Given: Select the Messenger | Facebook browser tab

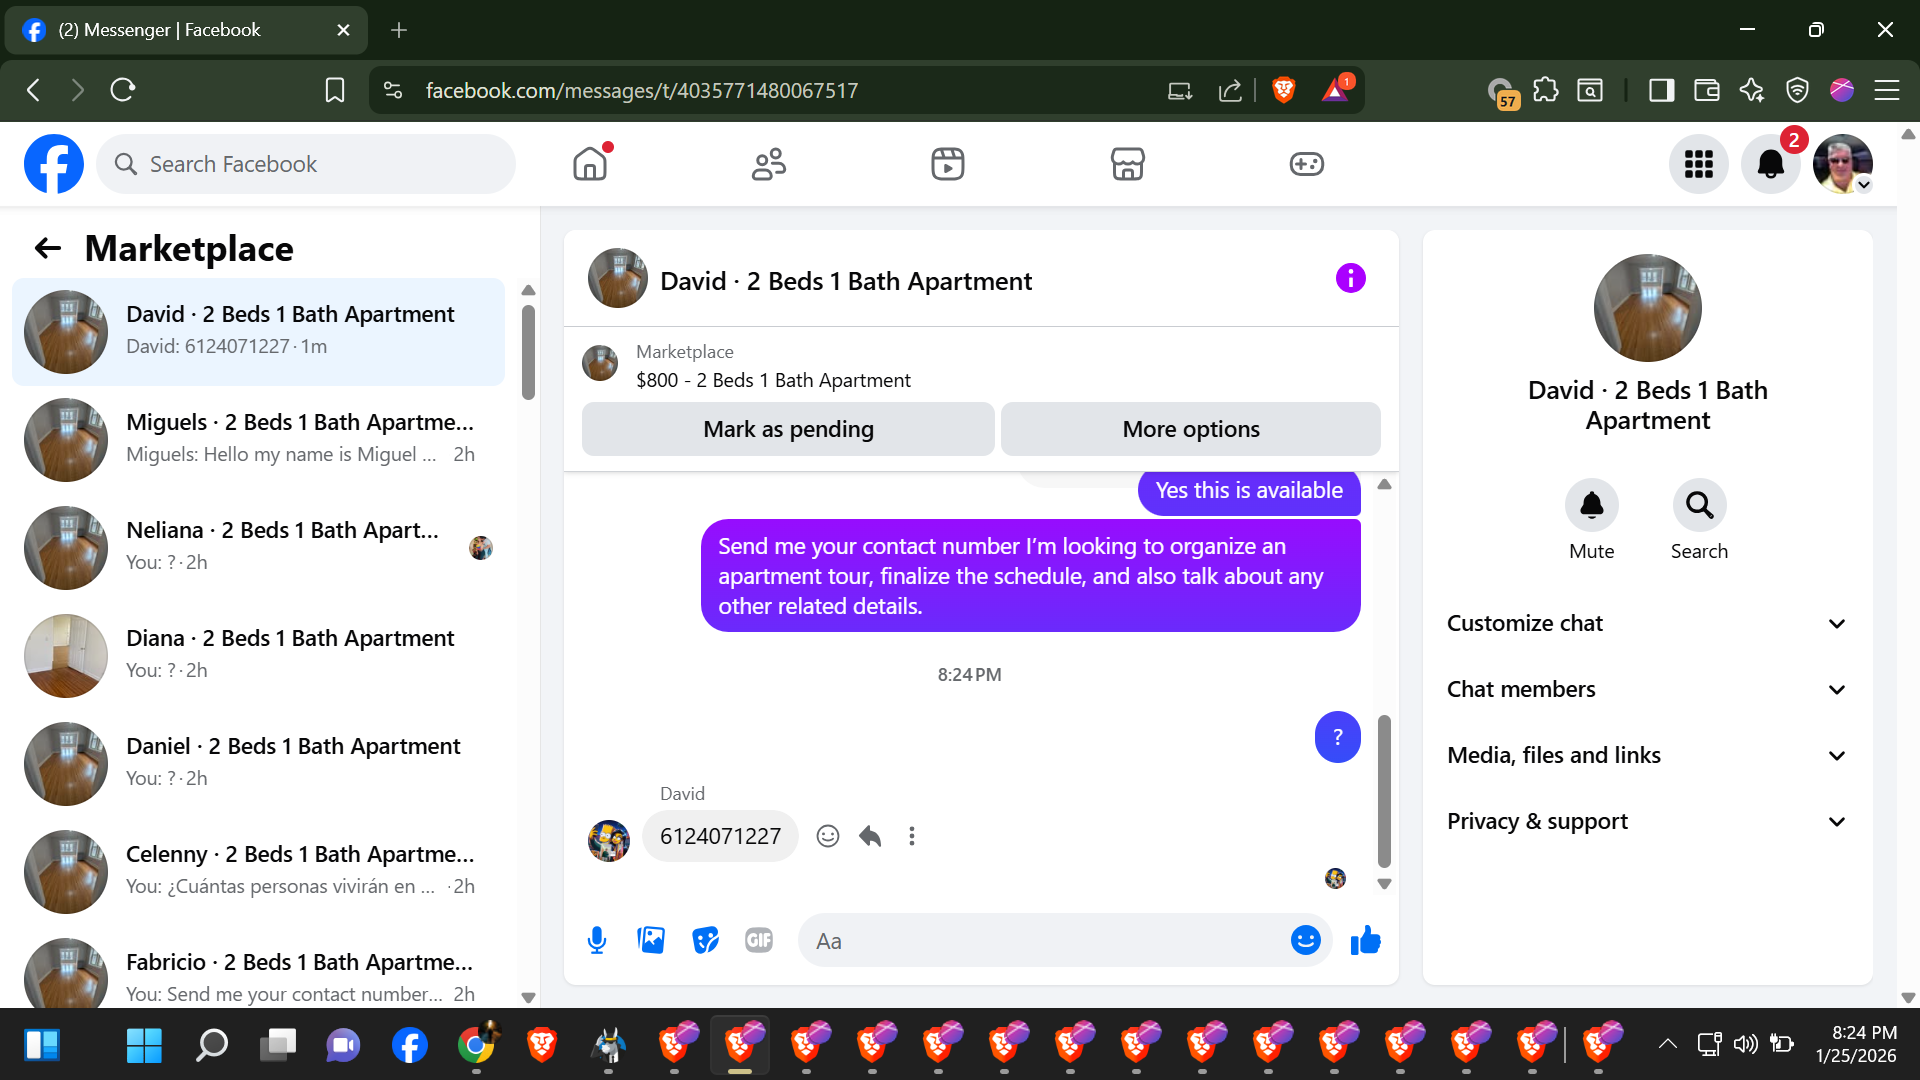Looking at the screenshot, I should (x=186, y=30).
